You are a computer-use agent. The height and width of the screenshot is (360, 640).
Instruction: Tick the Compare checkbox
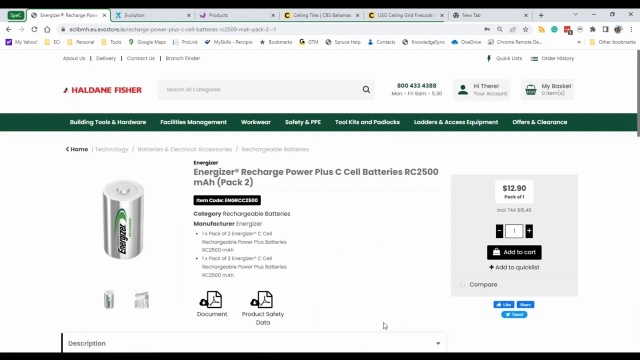click(x=462, y=284)
